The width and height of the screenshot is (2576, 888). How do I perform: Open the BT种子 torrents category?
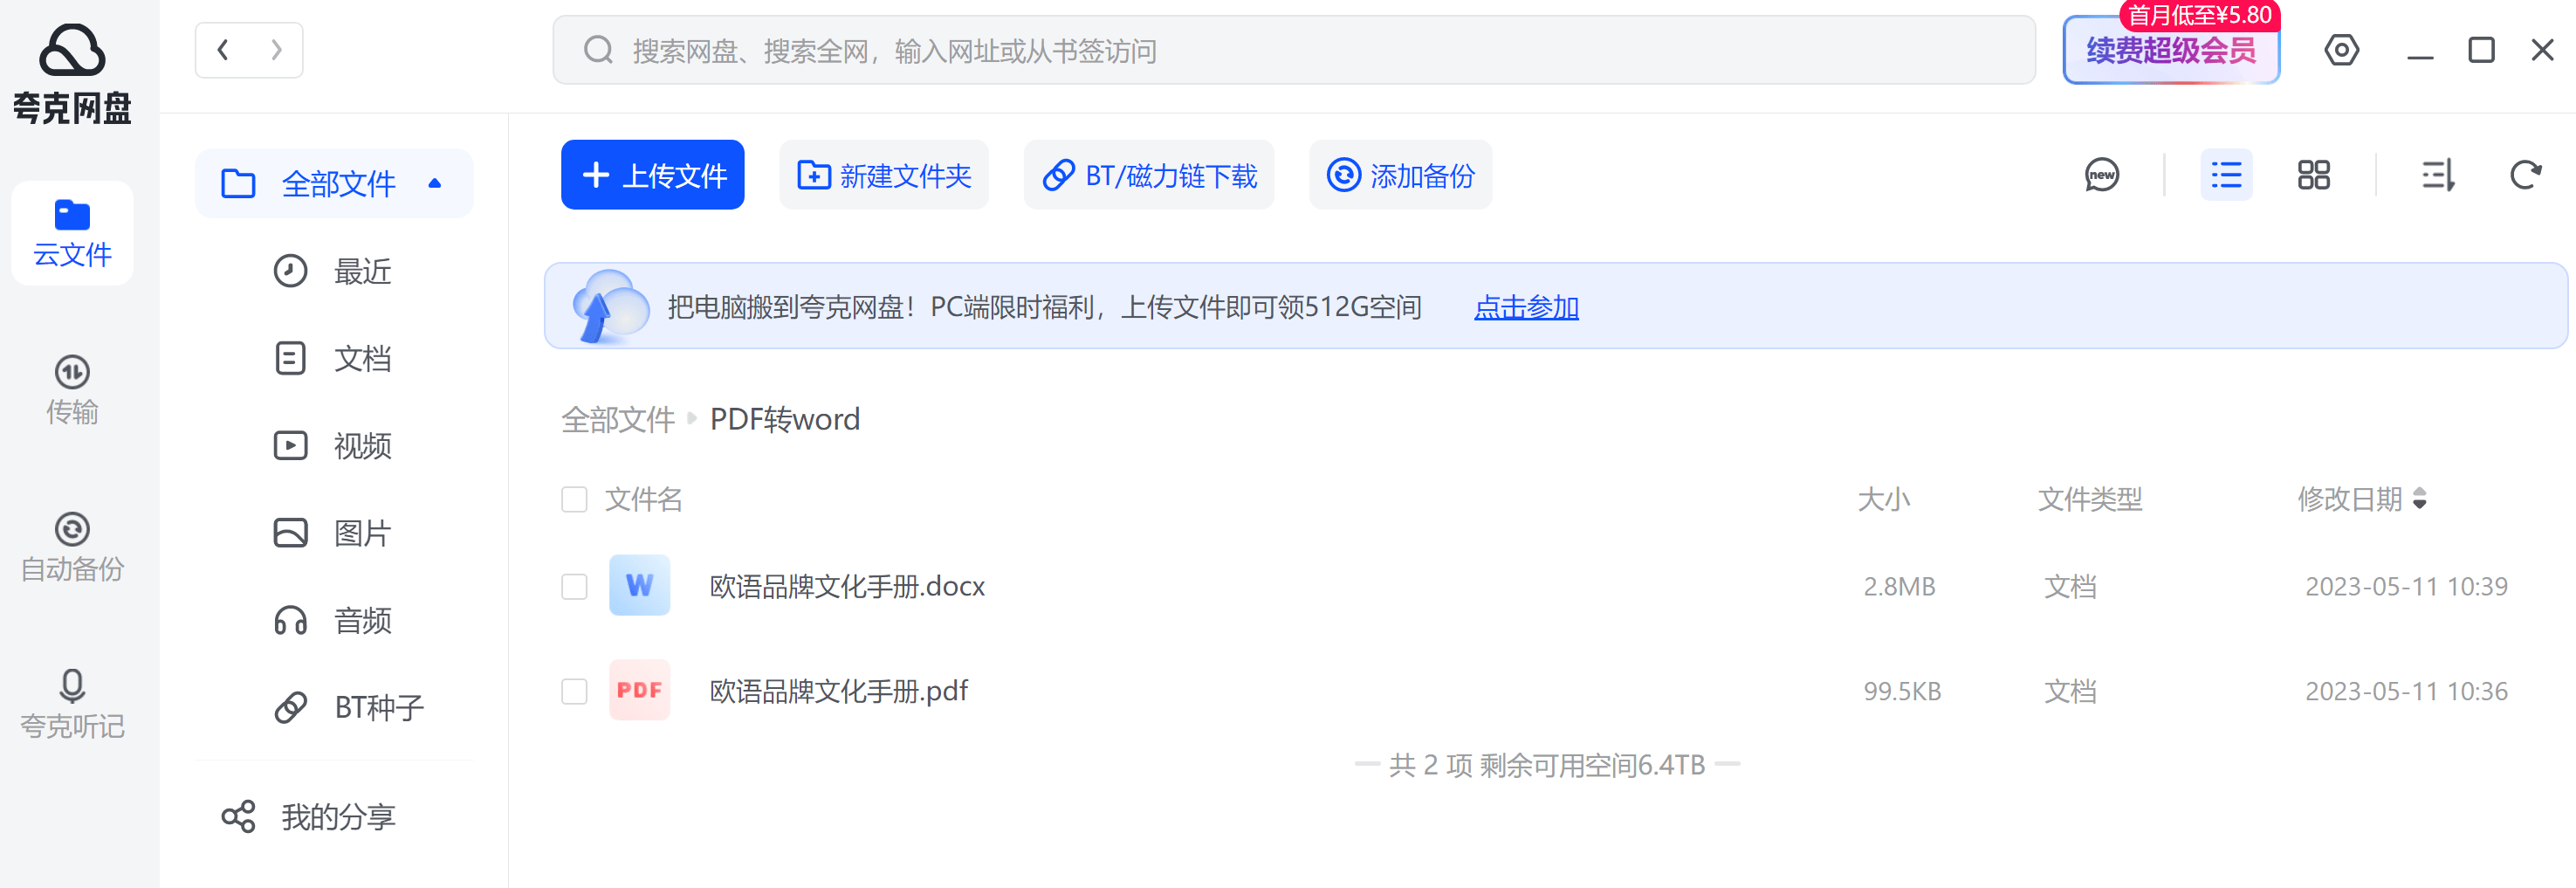(349, 707)
